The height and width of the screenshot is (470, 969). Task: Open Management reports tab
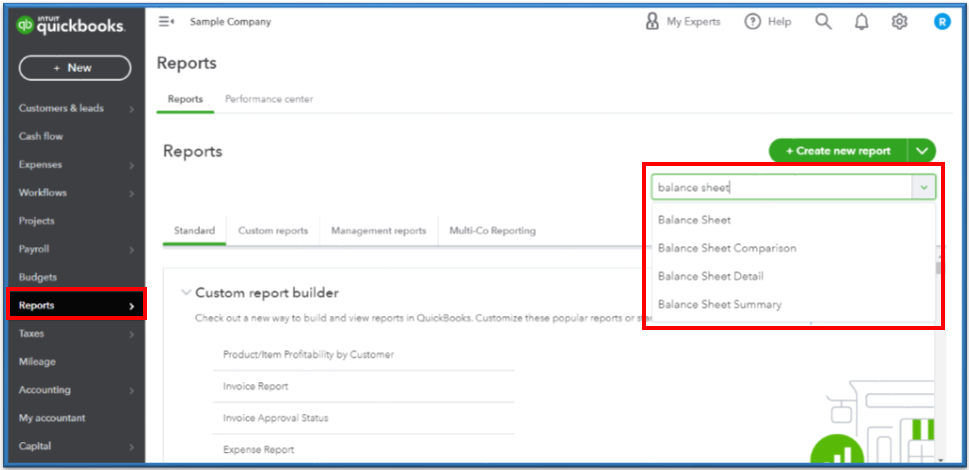(379, 231)
